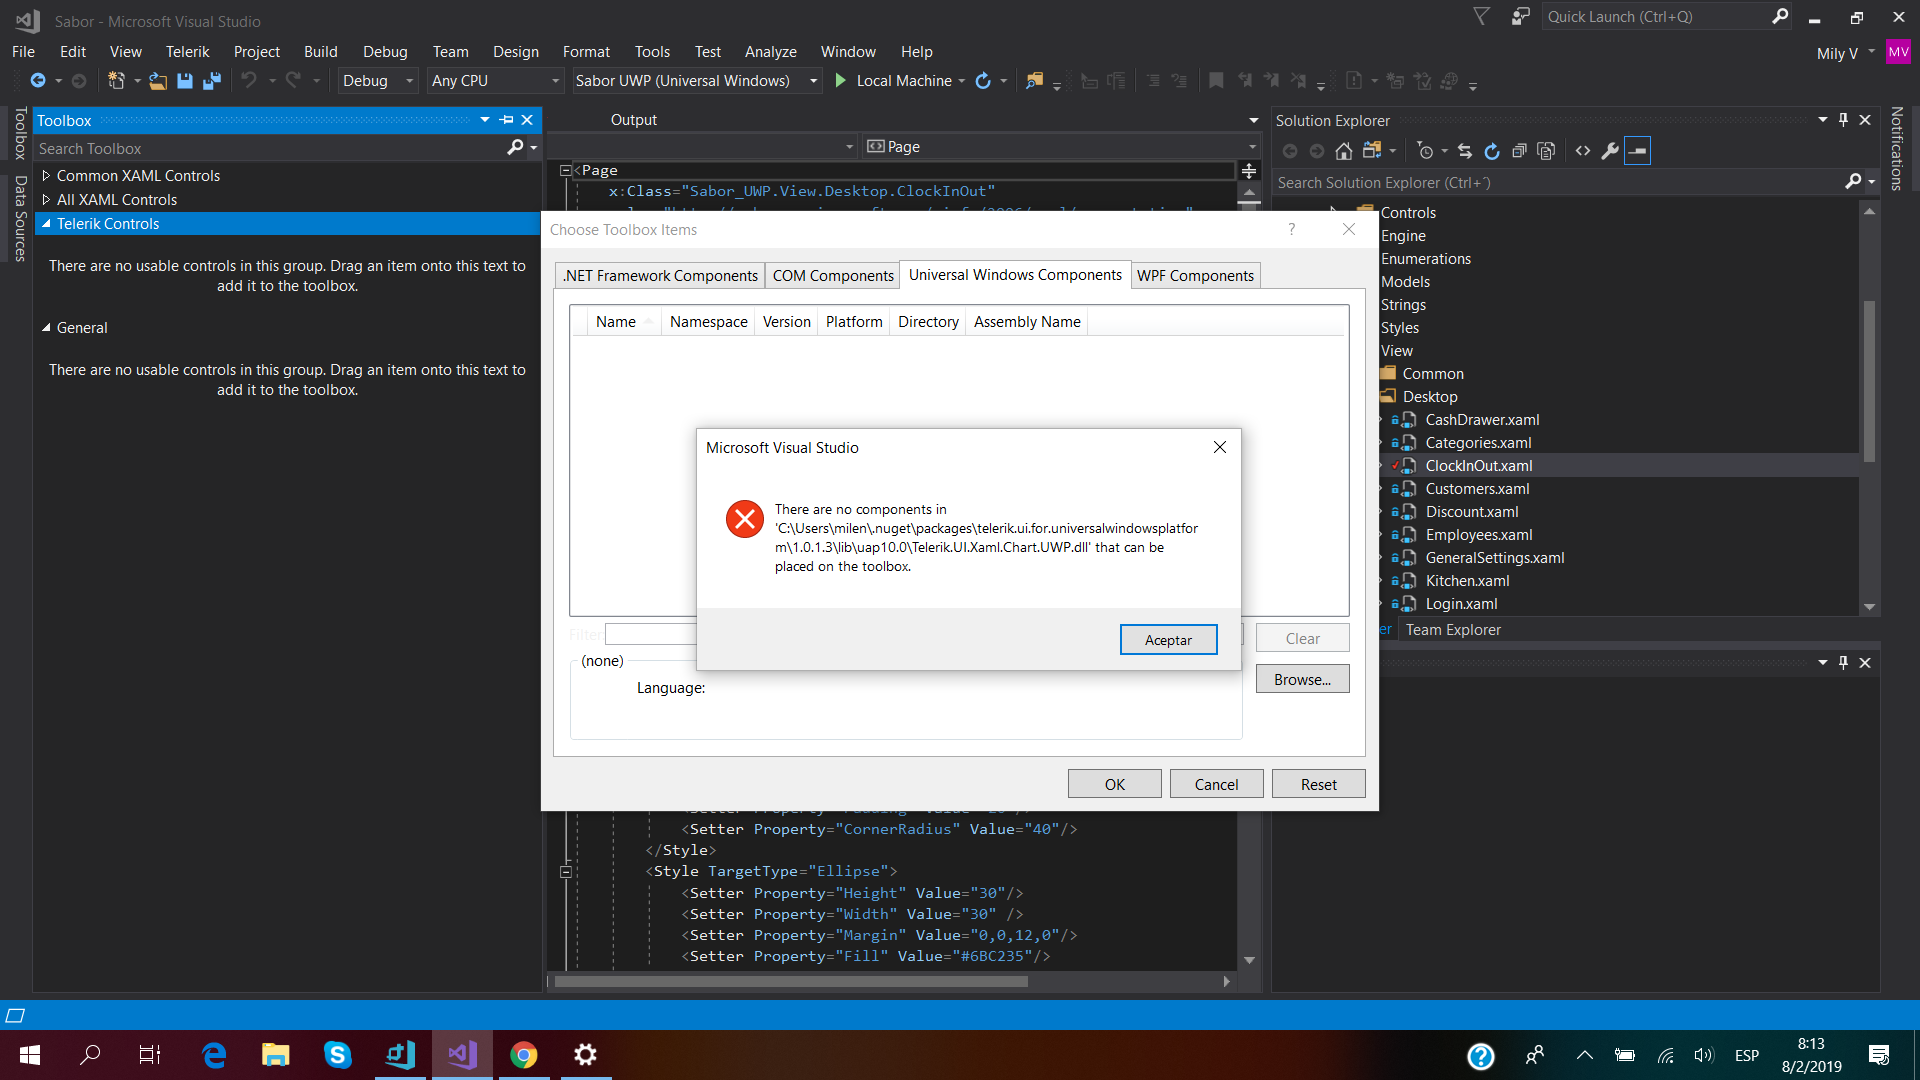
Task: Pin the Solution Explorer panel
Action: pos(1843,120)
